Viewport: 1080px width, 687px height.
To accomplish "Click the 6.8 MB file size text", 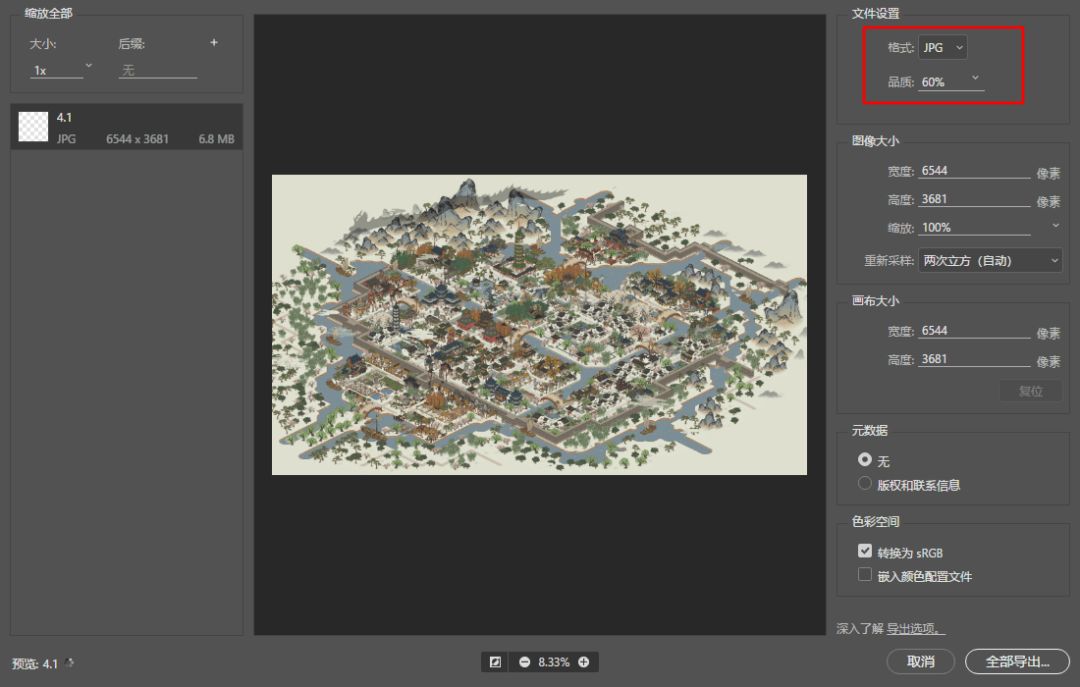I will [x=216, y=139].
